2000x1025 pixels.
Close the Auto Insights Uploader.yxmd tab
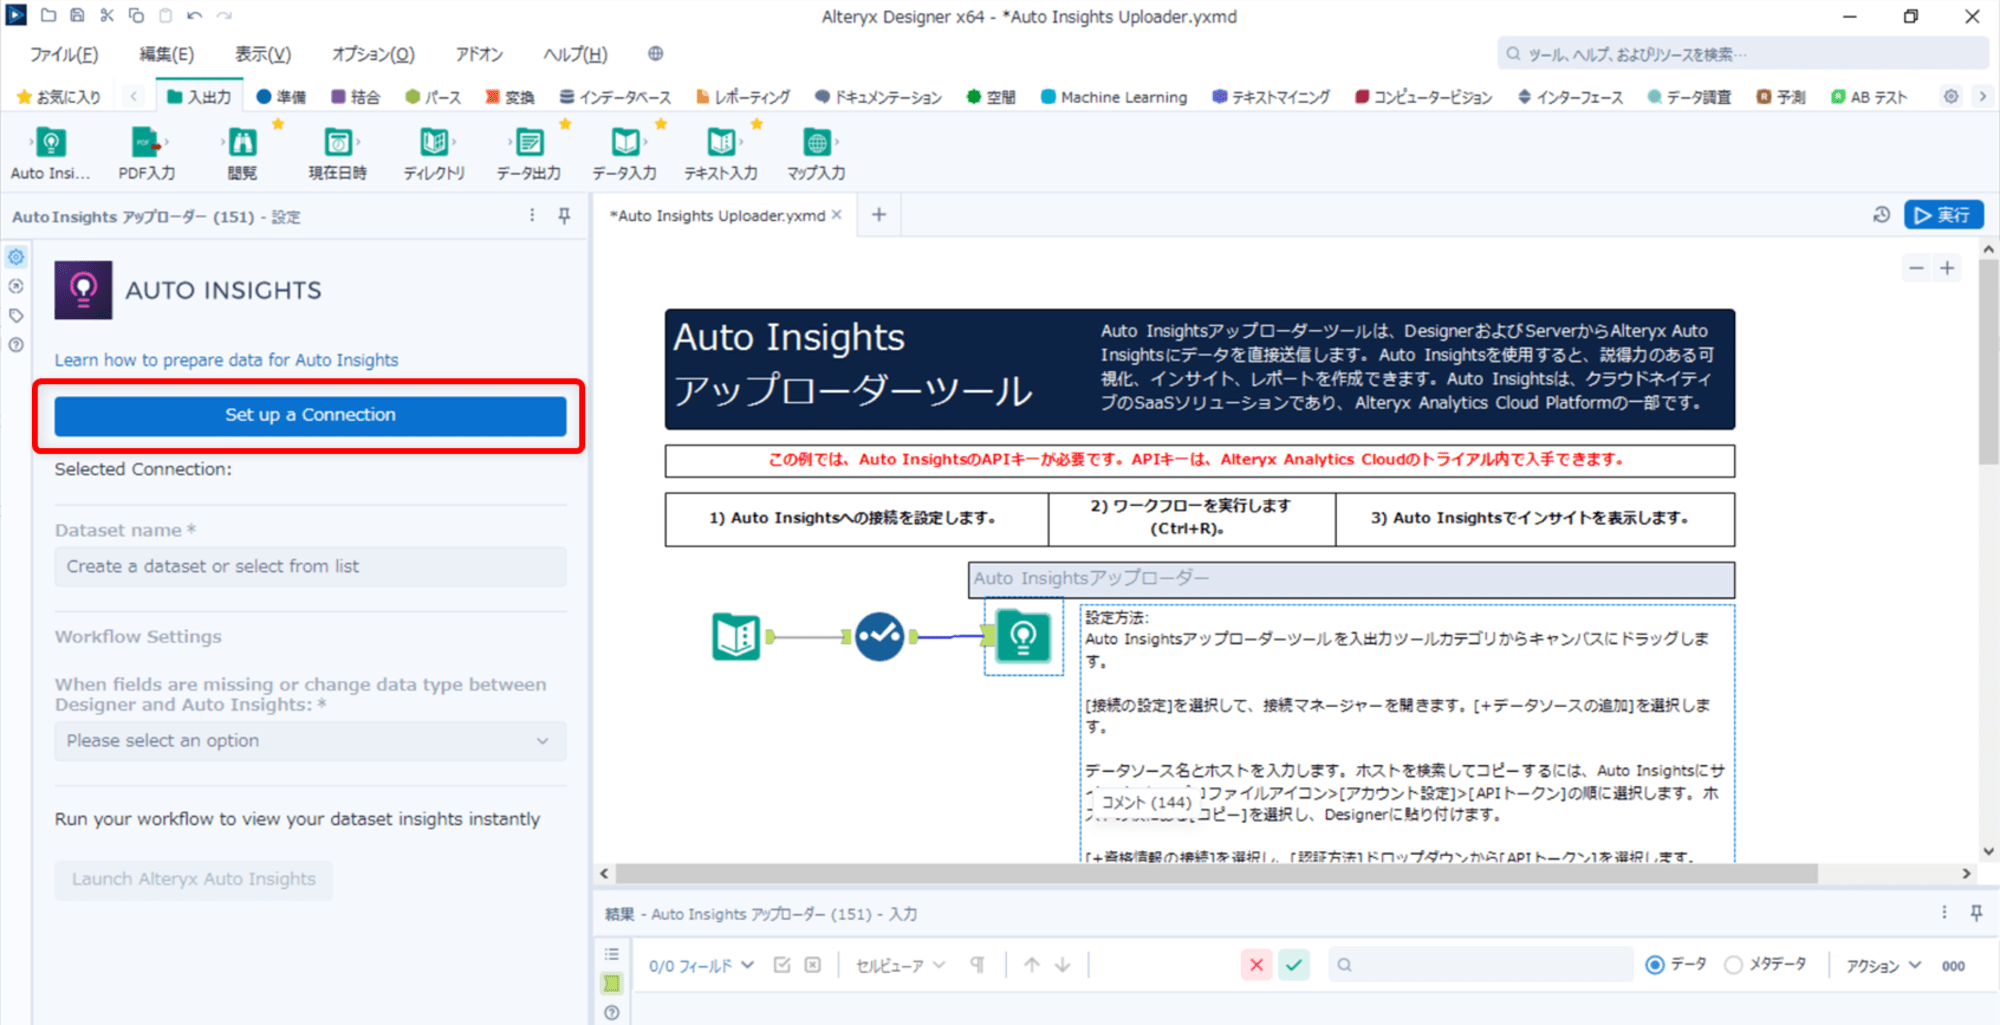(837, 215)
